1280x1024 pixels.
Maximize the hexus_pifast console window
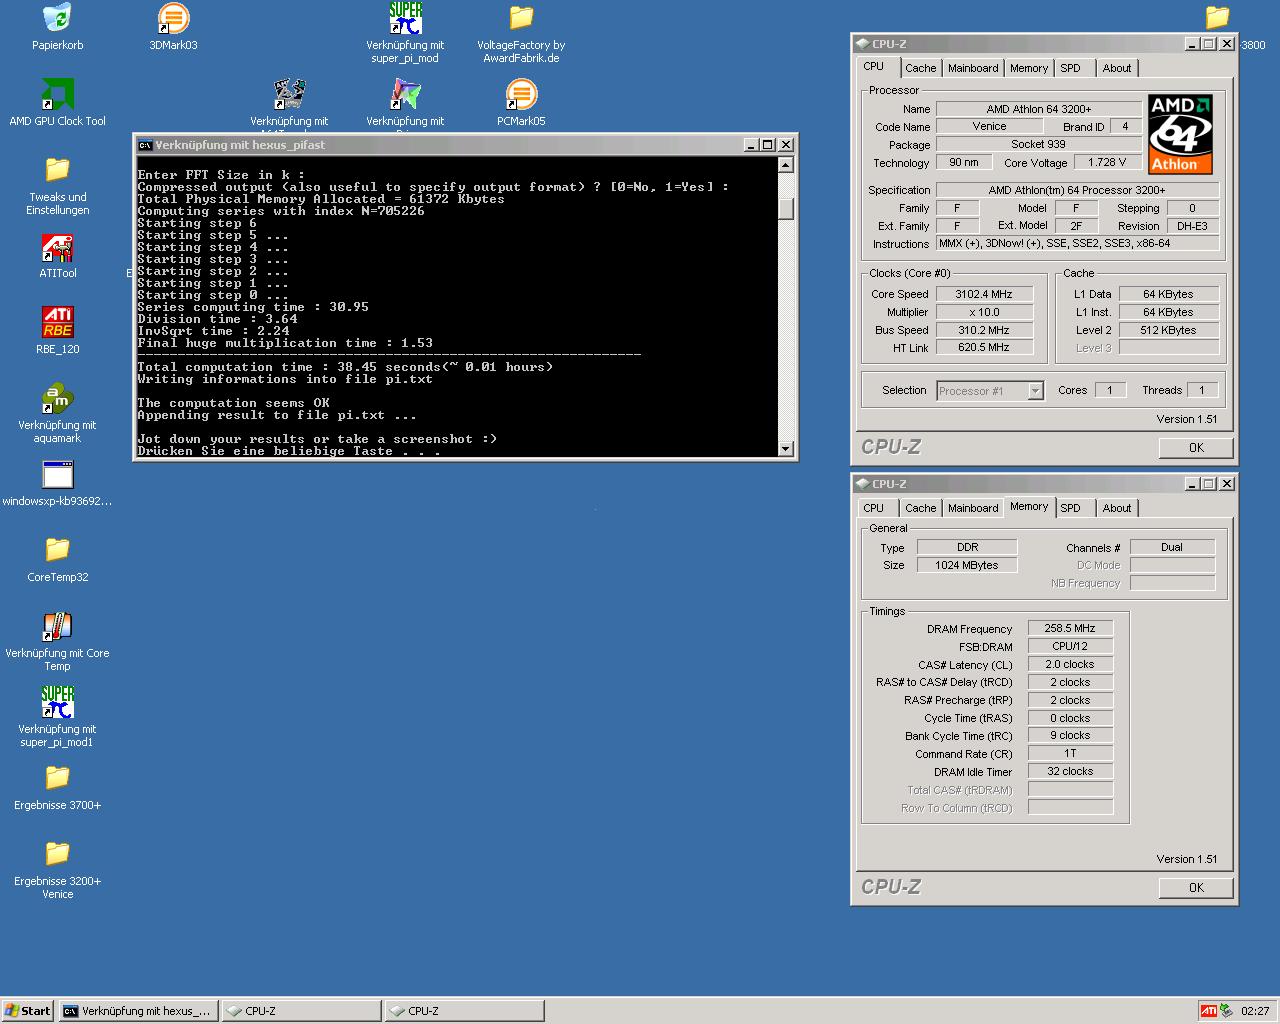(768, 145)
